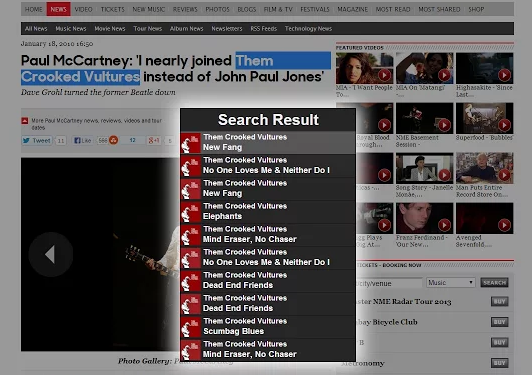Open the MOST READ section

tap(393, 9)
